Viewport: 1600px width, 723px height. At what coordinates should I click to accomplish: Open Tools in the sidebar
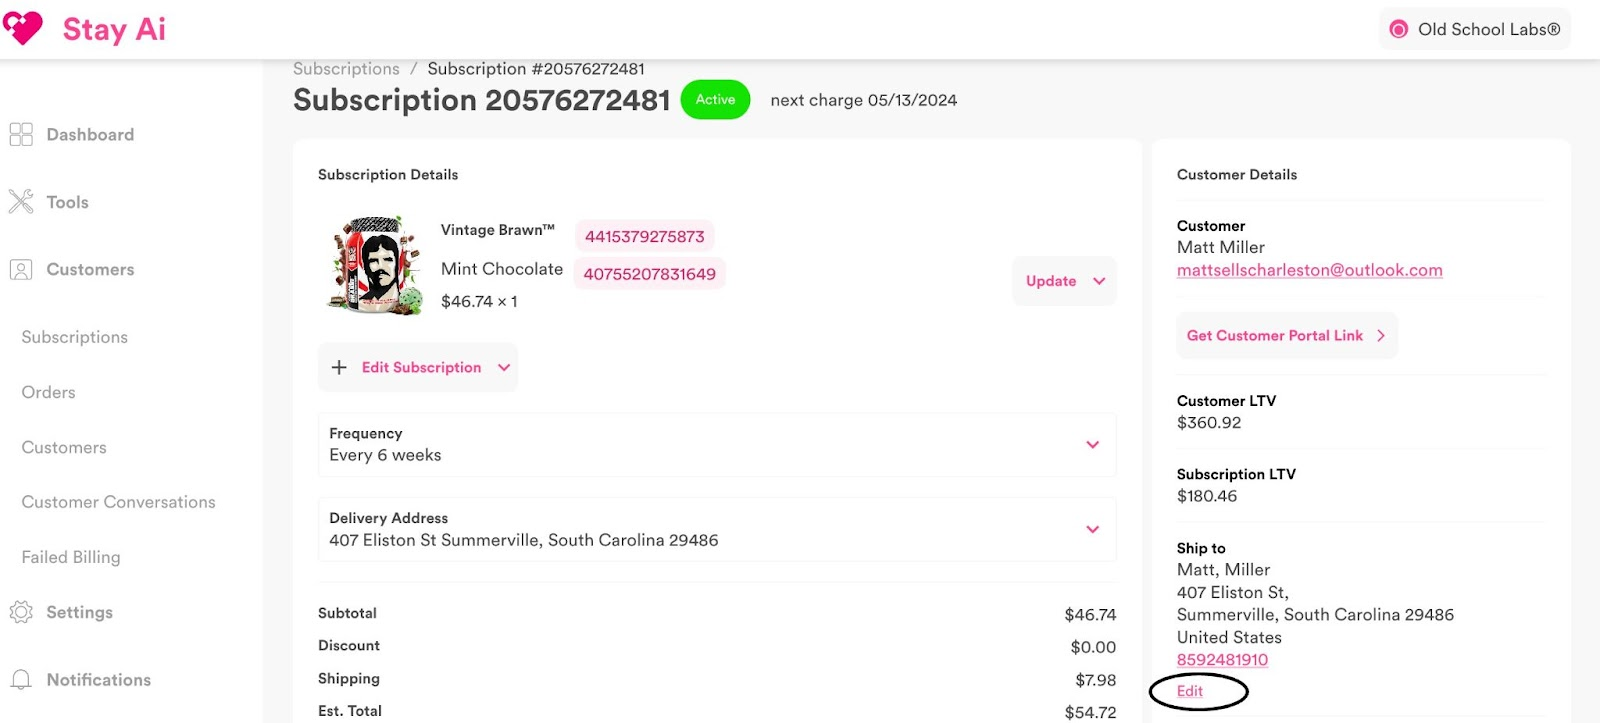click(67, 202)
